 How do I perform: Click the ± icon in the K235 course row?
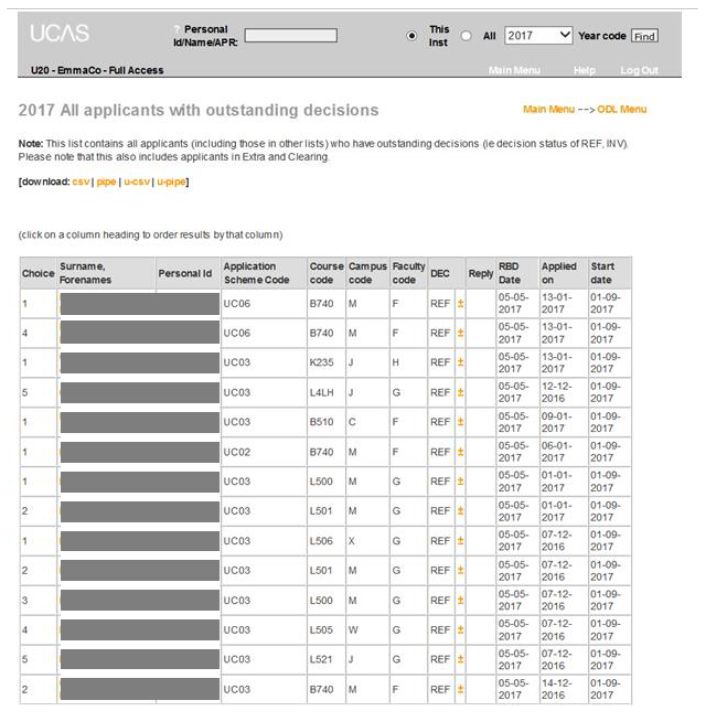coord(461,362)
